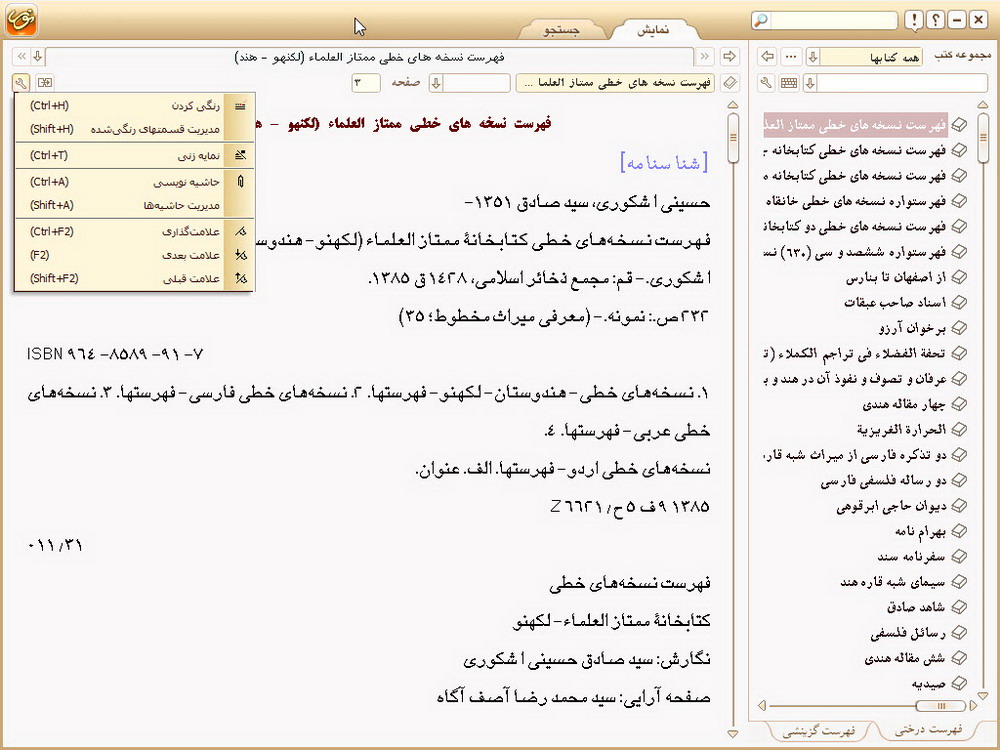Click book icon next to تحفة الفضلاء

(959, 353)
